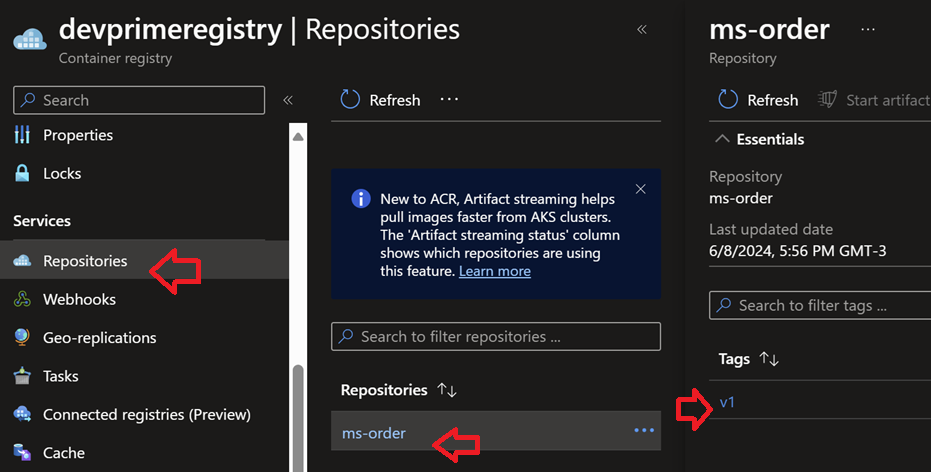Viewport: 931px width, 472px height.
Task: Click the Start artifact streaming icon
Action: pos(827,99)
